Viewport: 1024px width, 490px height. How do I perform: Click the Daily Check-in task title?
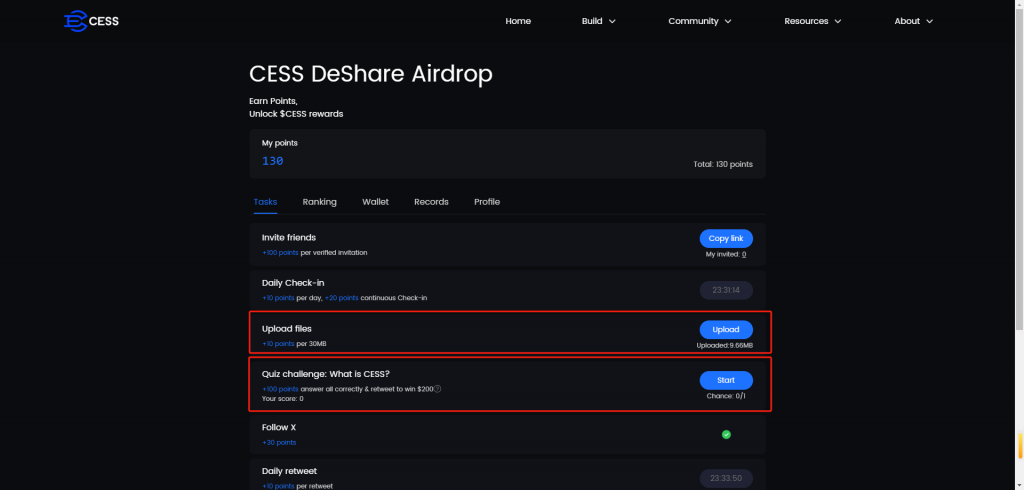coord(293,283)
